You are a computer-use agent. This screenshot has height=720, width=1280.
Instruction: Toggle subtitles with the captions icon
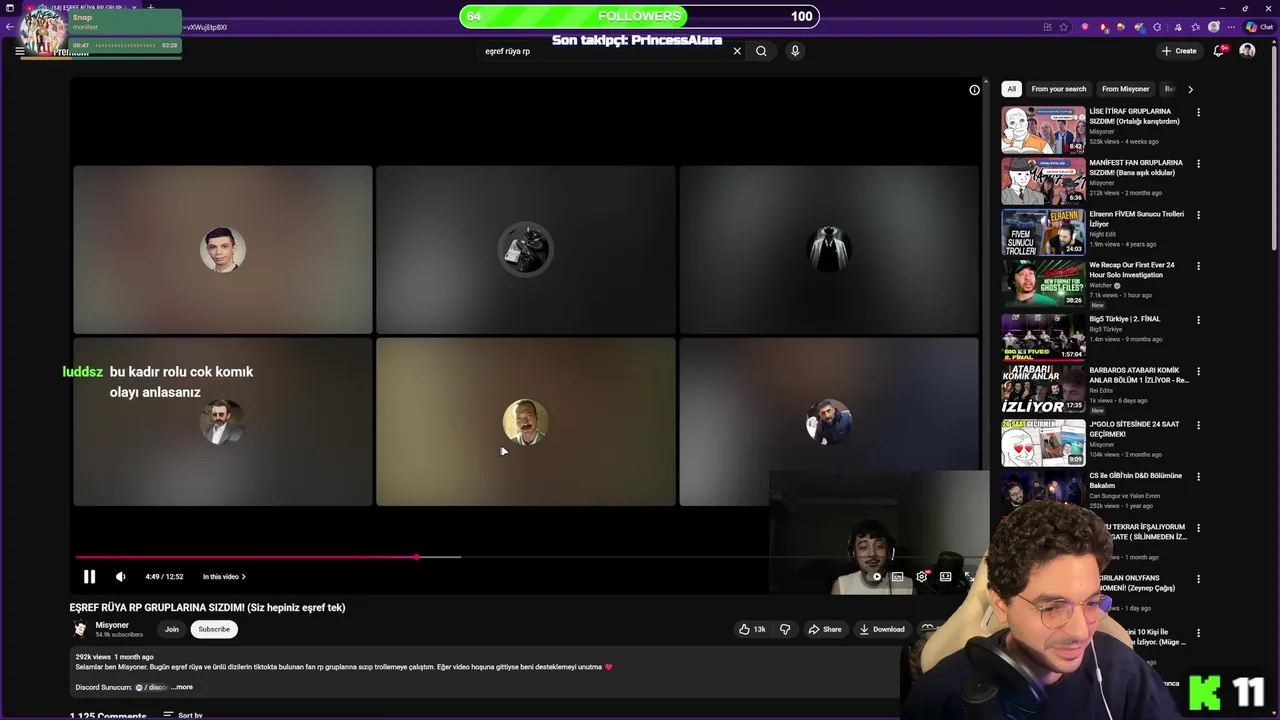click(898, 576)
